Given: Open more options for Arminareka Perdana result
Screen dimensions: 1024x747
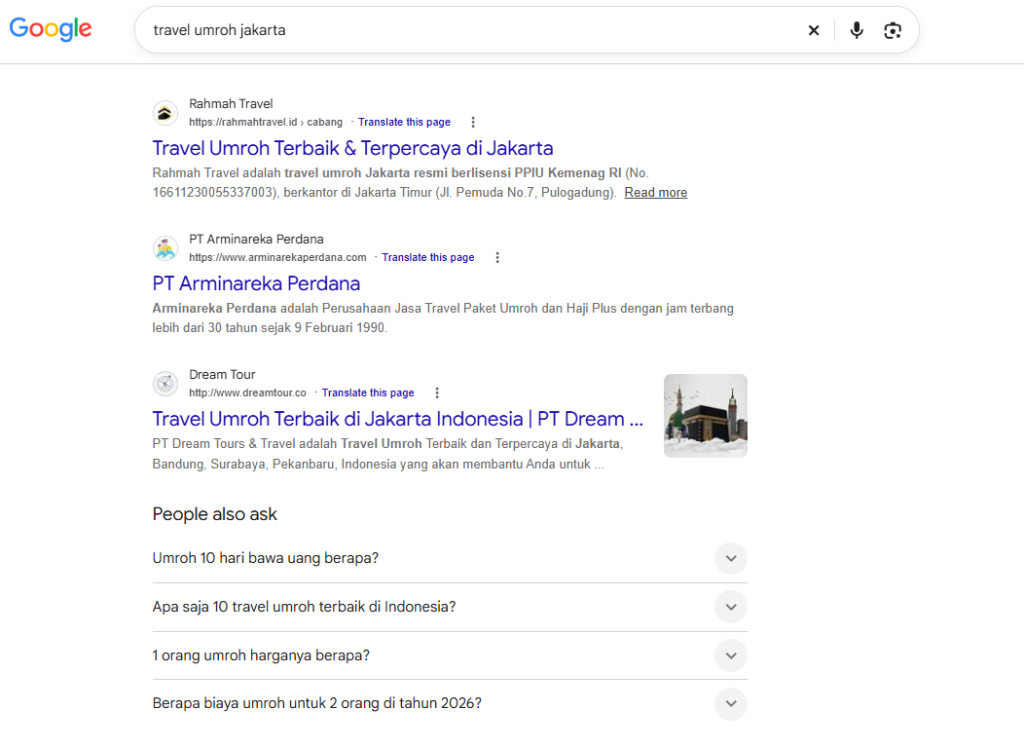Looking at the screenshot, I should tap(497, 257).
